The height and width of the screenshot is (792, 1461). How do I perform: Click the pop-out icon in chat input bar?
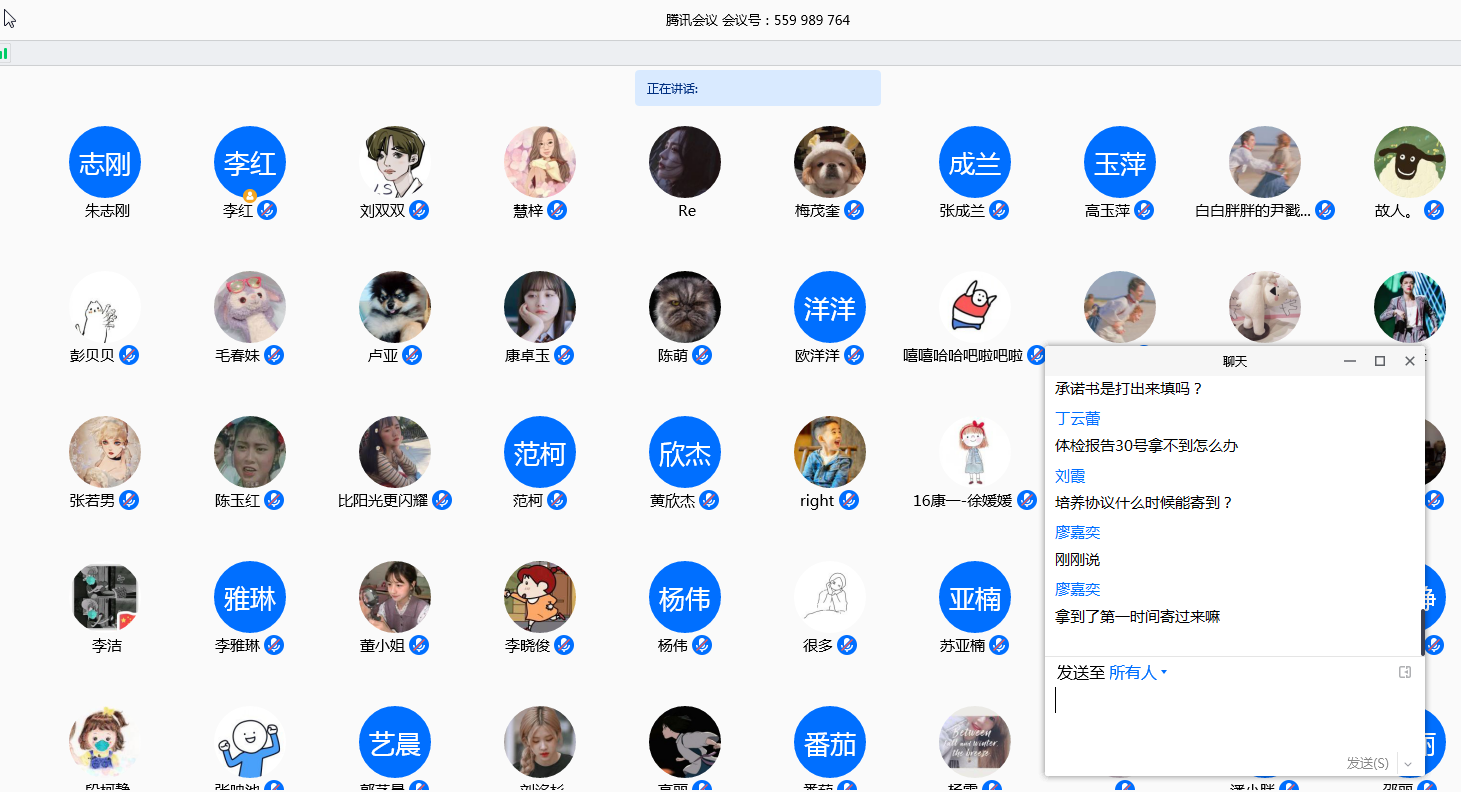point(1405,672)
